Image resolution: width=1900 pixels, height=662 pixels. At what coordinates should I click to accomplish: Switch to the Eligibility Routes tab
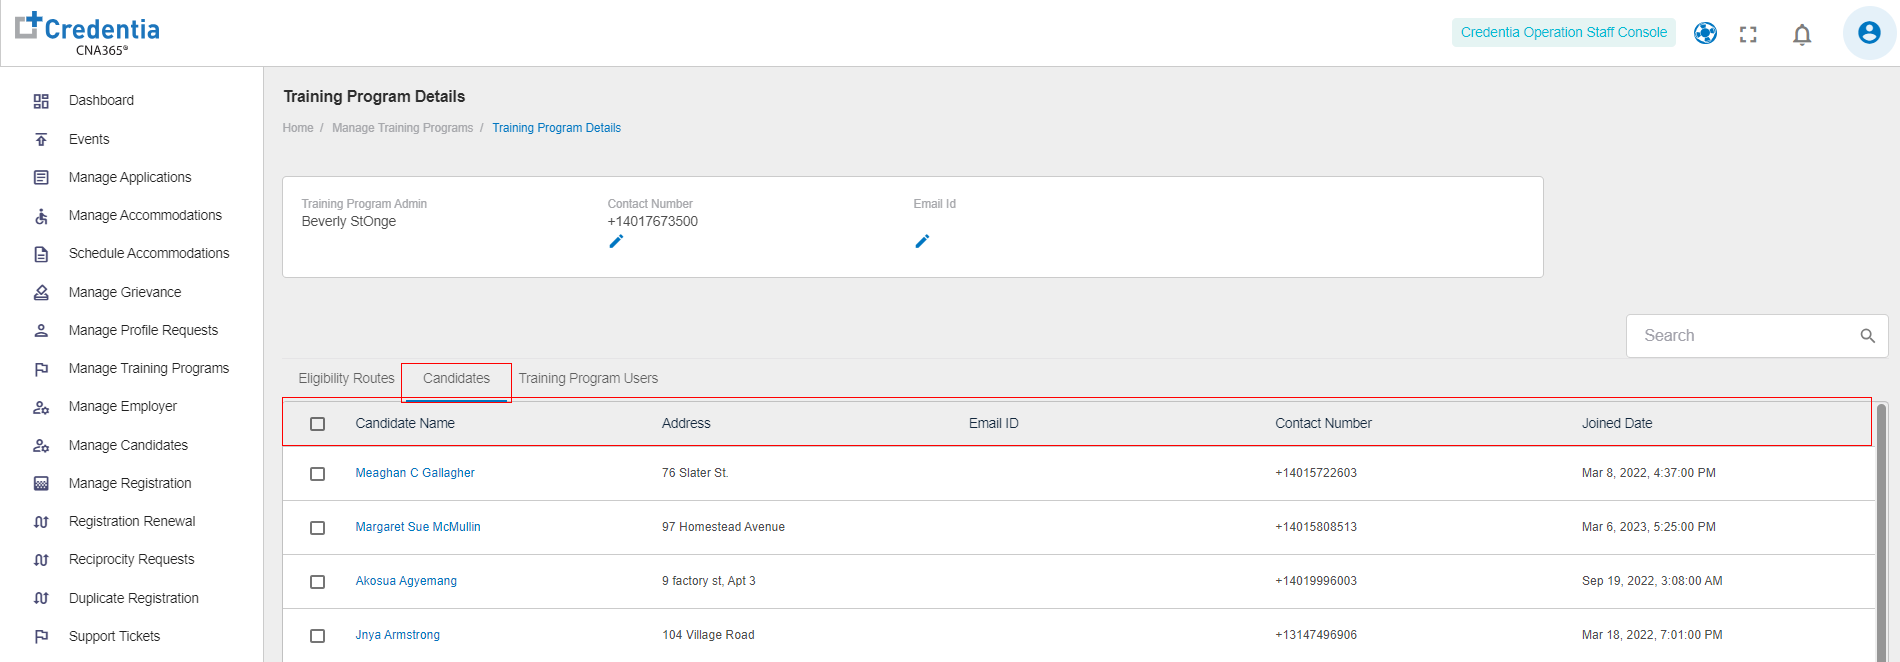tap(346, 379)
